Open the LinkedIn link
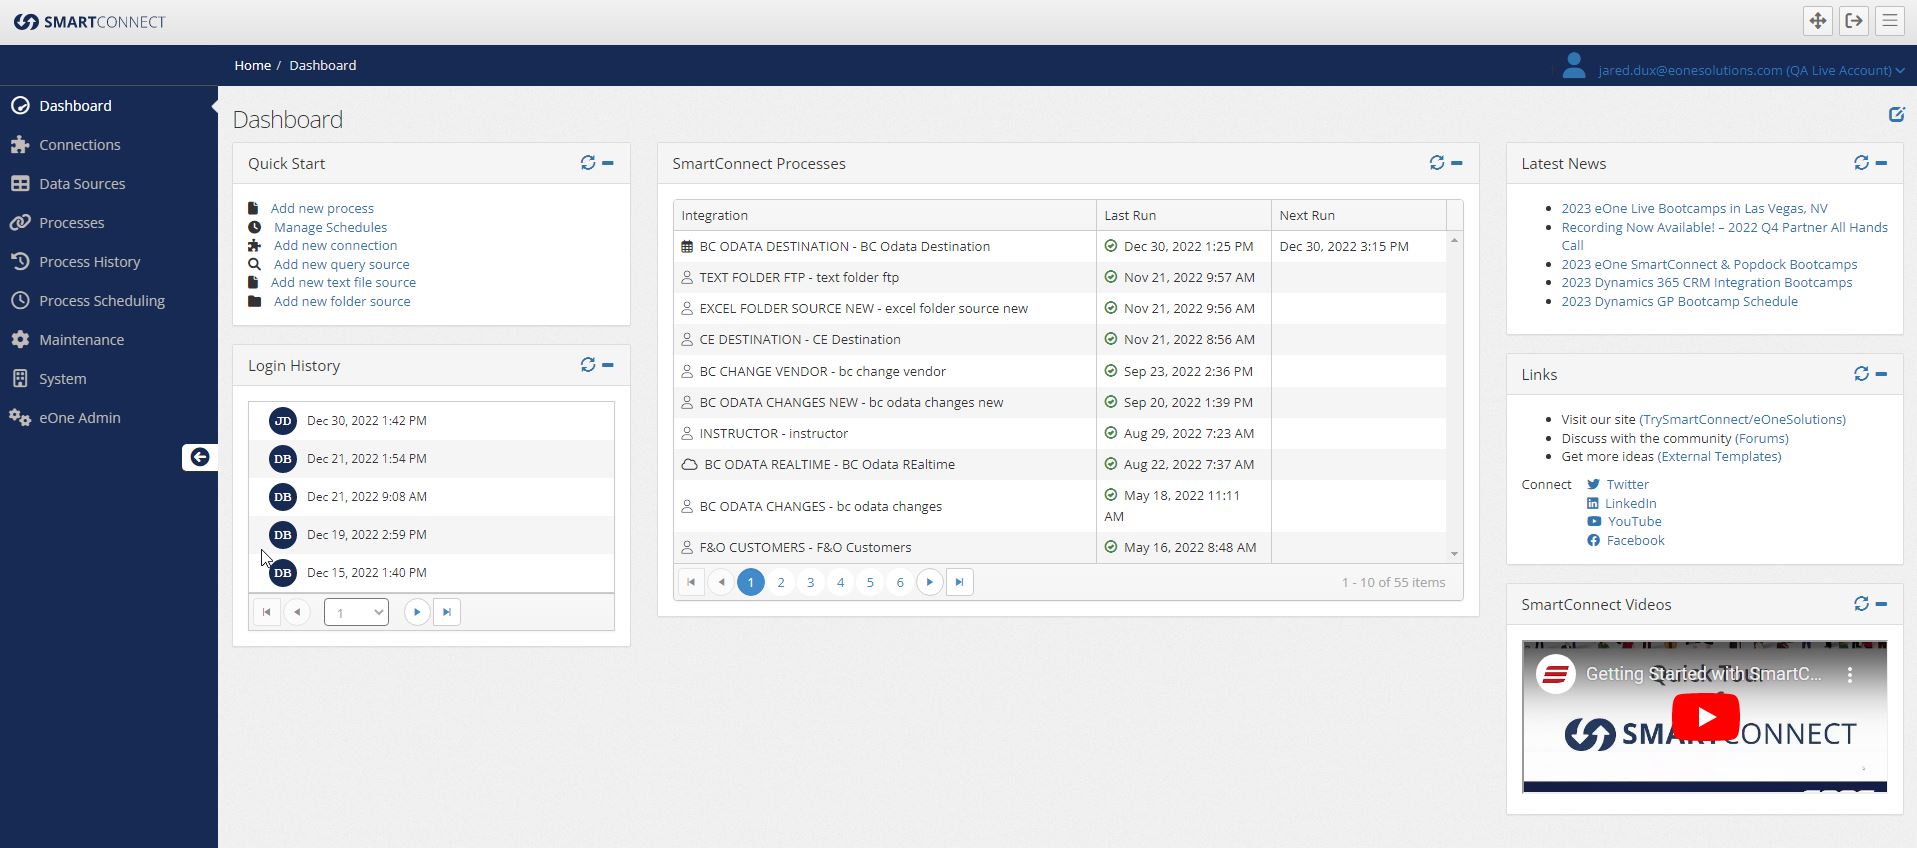Image resolution: width=1917 pixels, height=848 pixels. (1630, 504)
